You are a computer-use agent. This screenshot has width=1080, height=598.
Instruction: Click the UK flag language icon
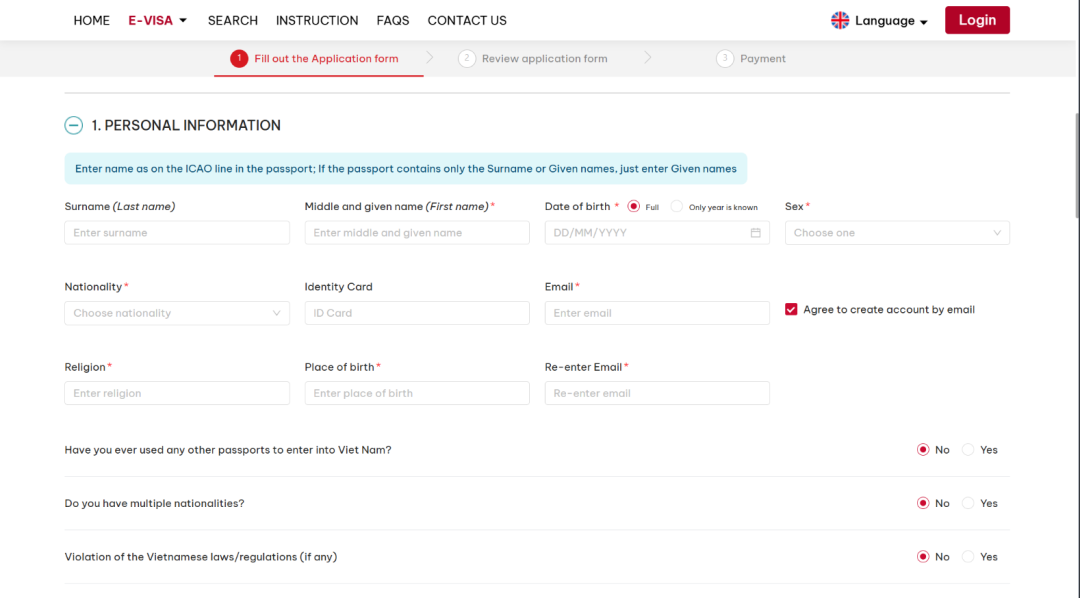(x=840, y=21)
